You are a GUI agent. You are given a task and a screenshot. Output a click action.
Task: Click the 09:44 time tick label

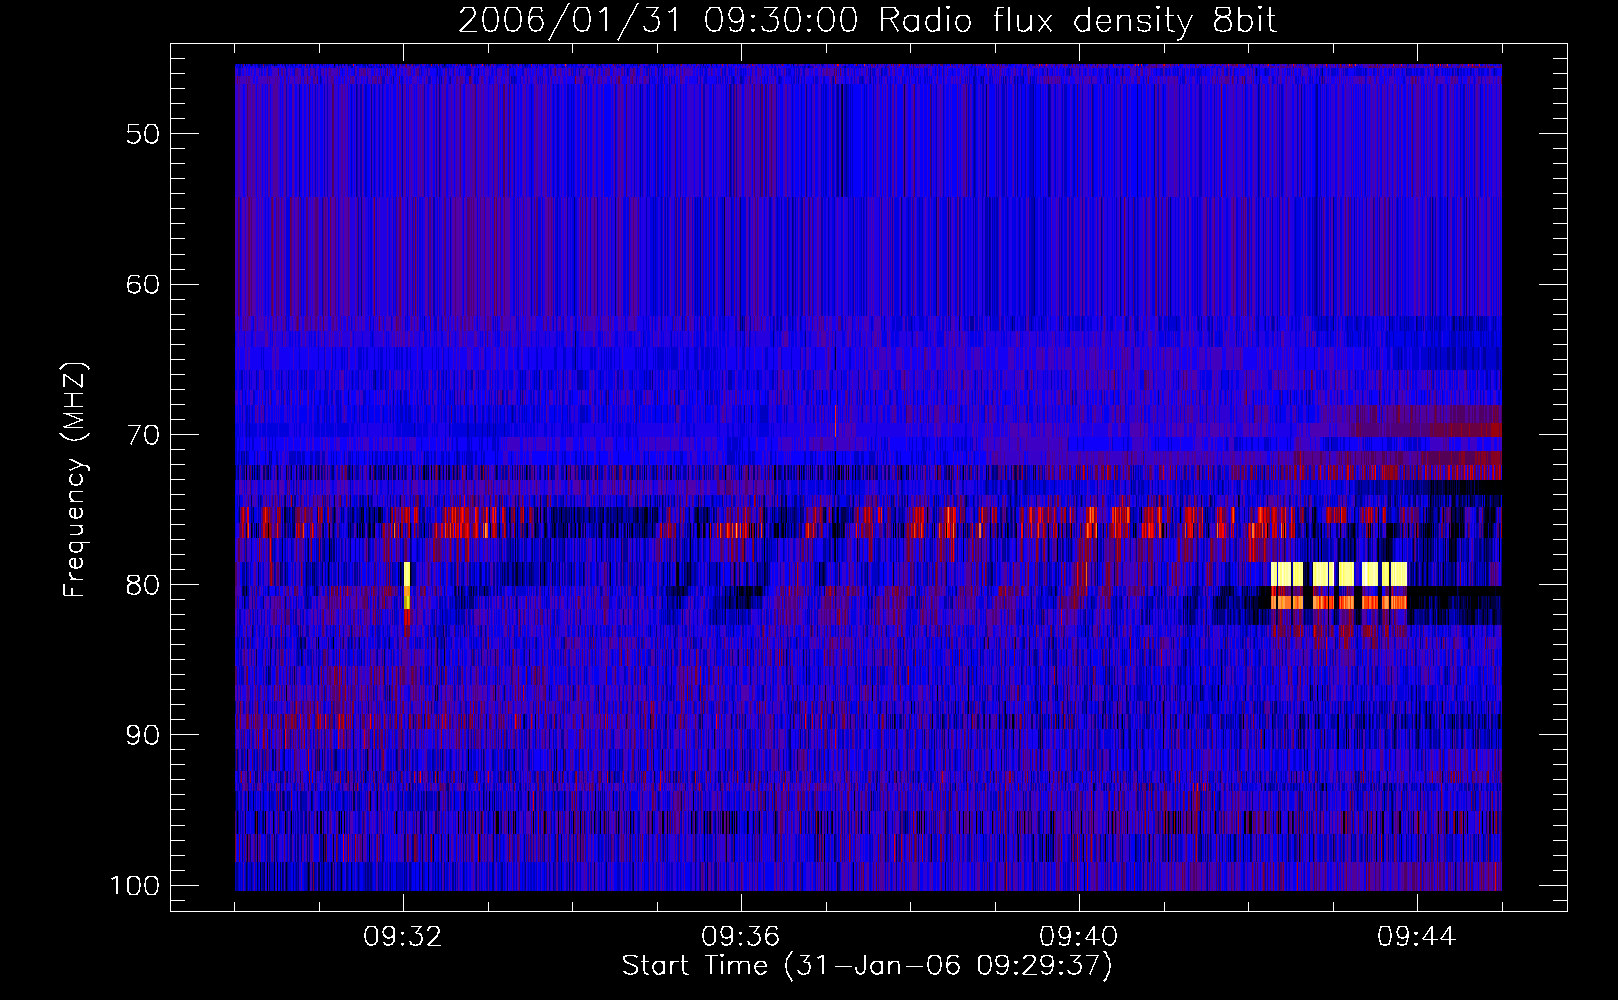click(1417, 937)
